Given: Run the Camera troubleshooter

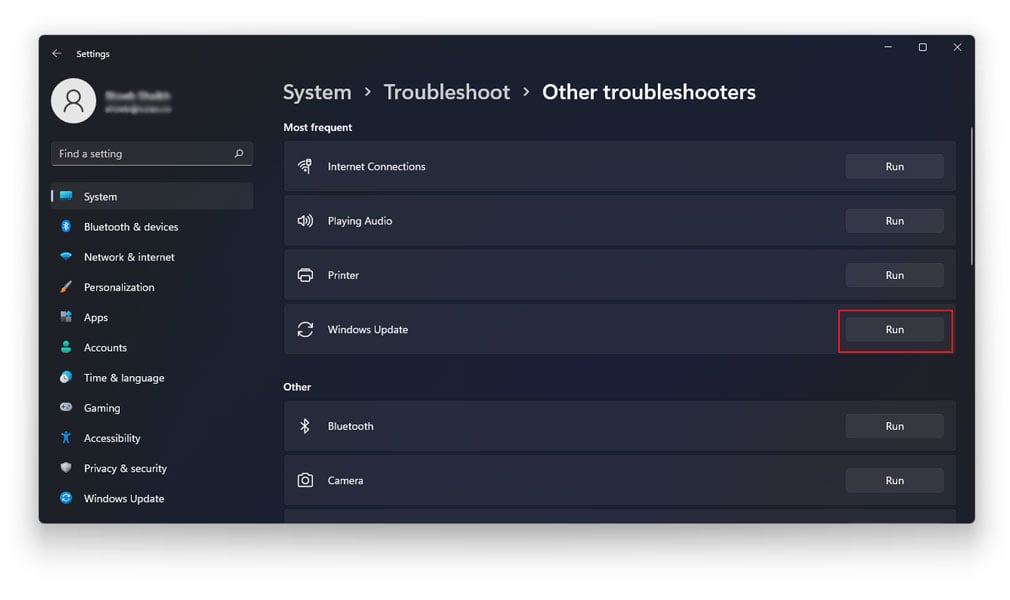Looking at the screenshot, I should coord(894,480).
